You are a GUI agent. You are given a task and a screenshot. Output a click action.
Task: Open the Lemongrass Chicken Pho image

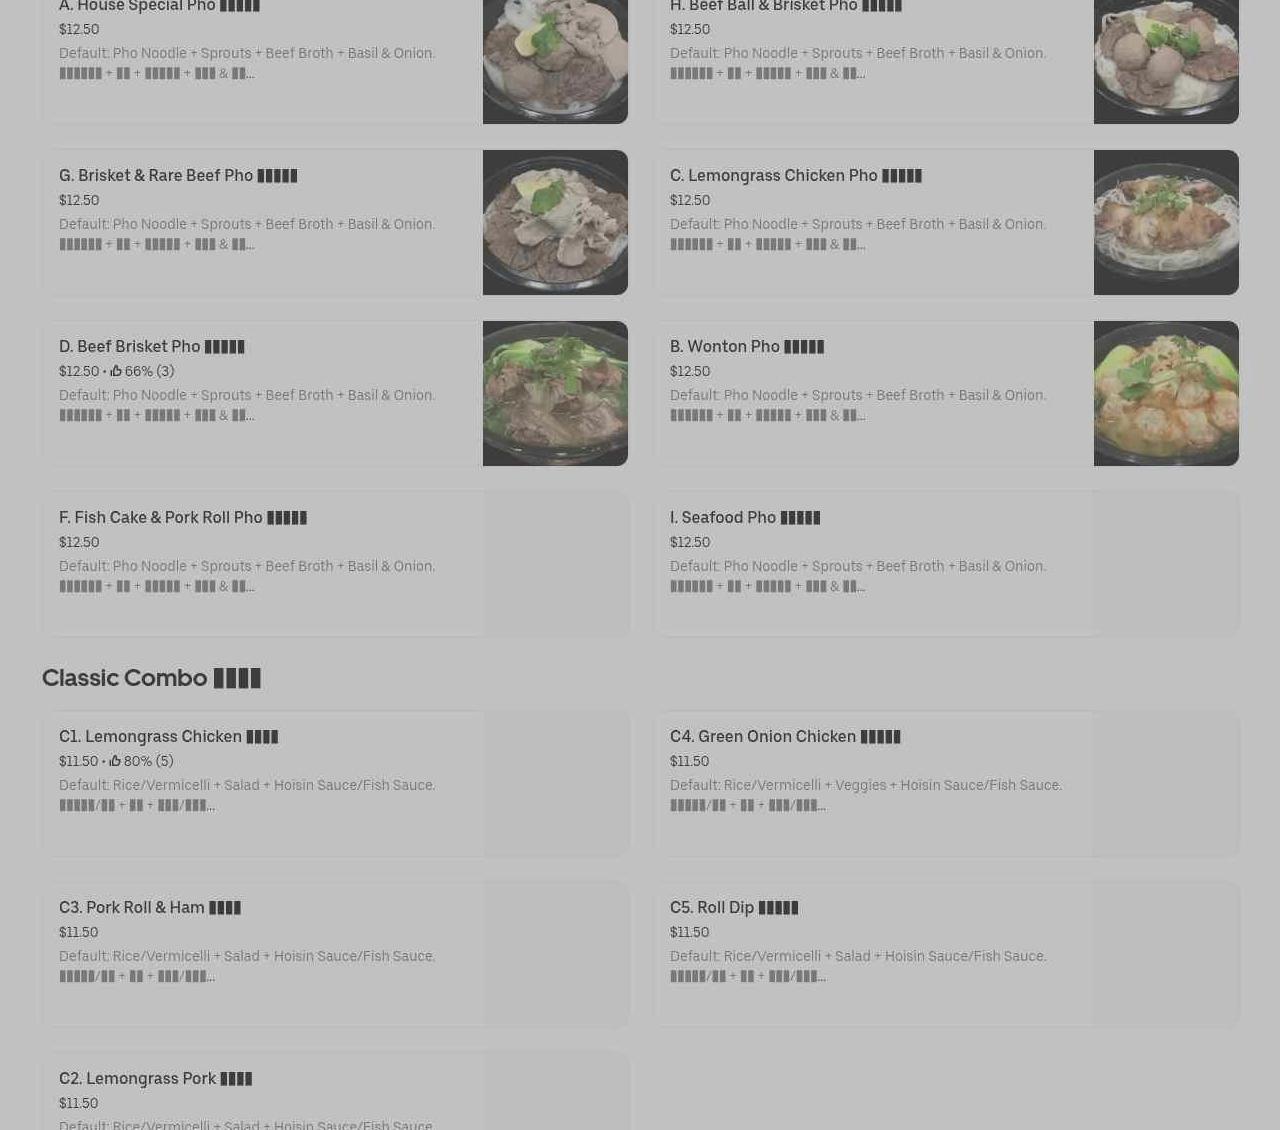click(x=1166, y=222)
